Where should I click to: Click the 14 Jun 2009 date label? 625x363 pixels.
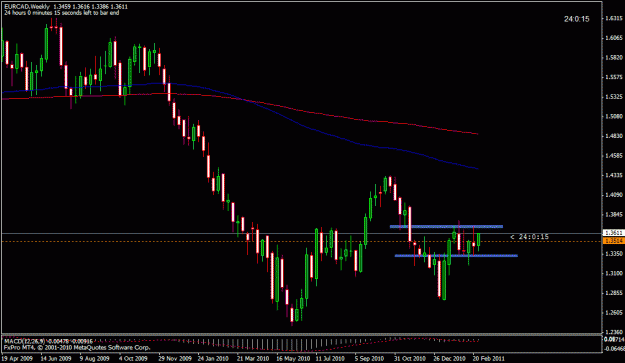[56, 358]
